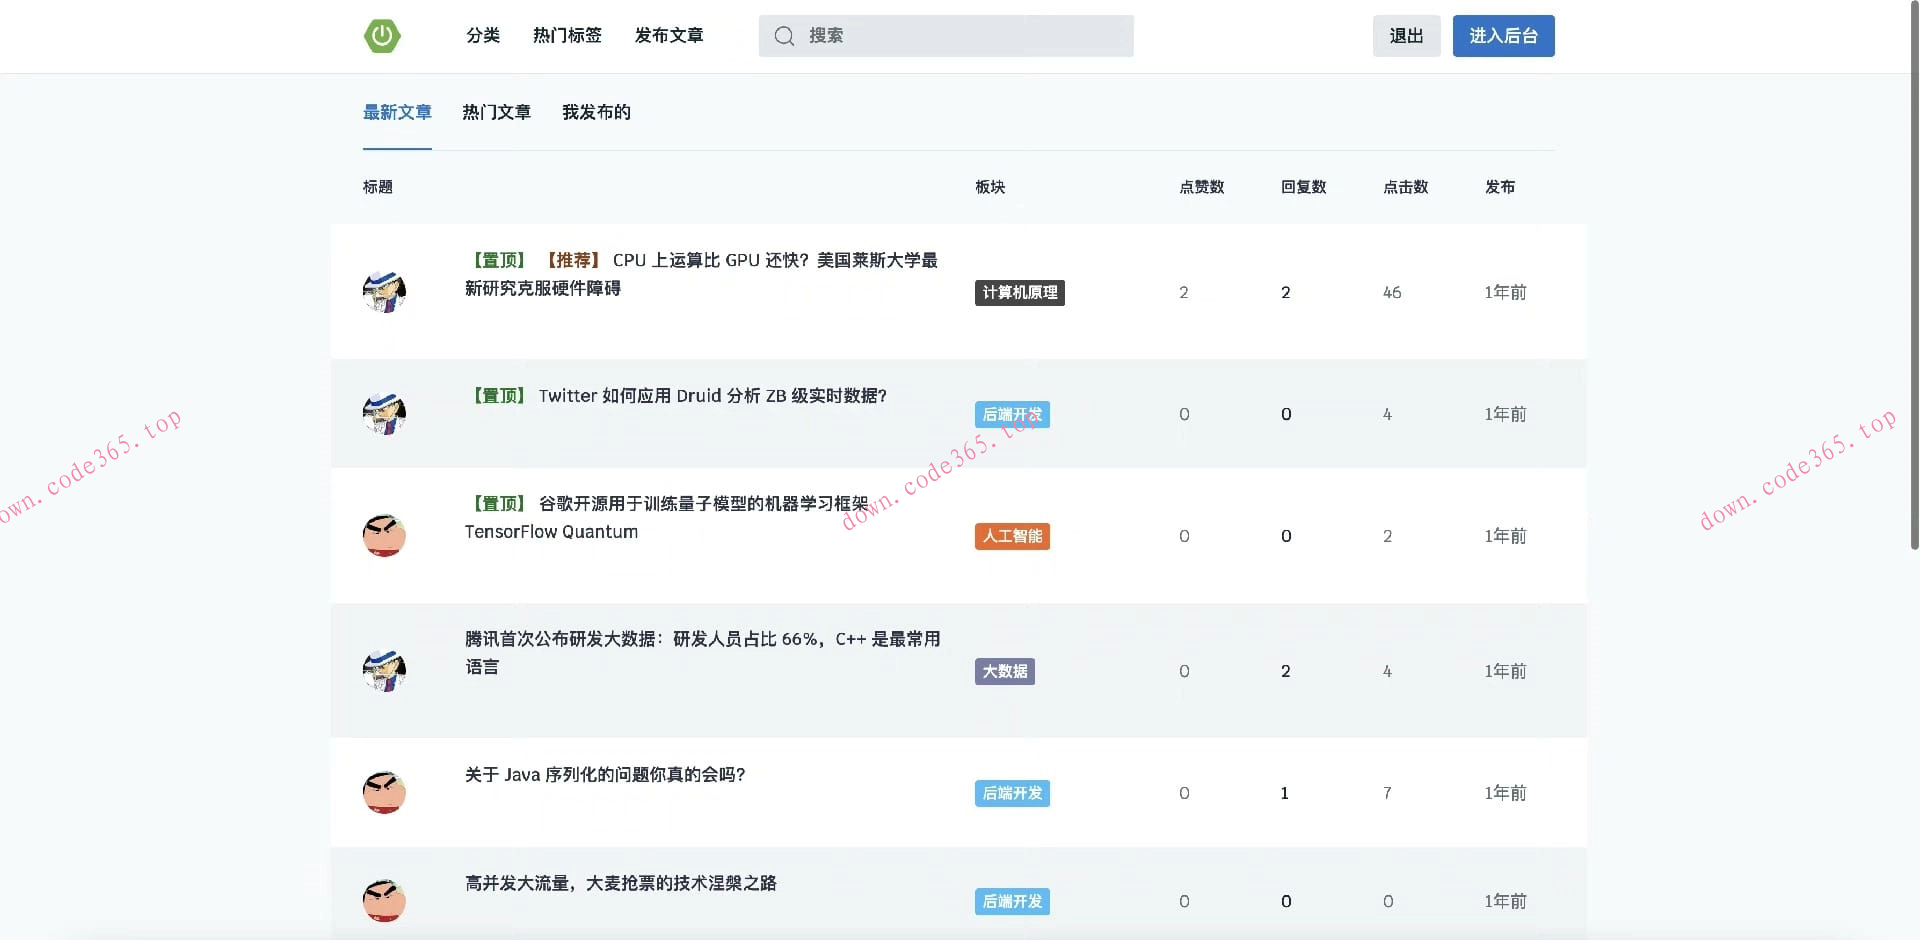Open the 分类 dropdown menu
The image size is (1920, 940).
coord(482,35)
